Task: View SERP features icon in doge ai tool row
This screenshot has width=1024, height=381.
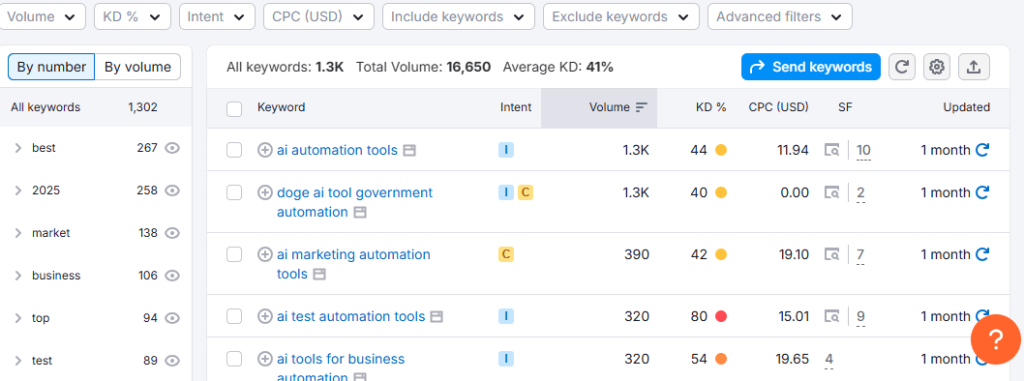Action: tap(831, 193)
